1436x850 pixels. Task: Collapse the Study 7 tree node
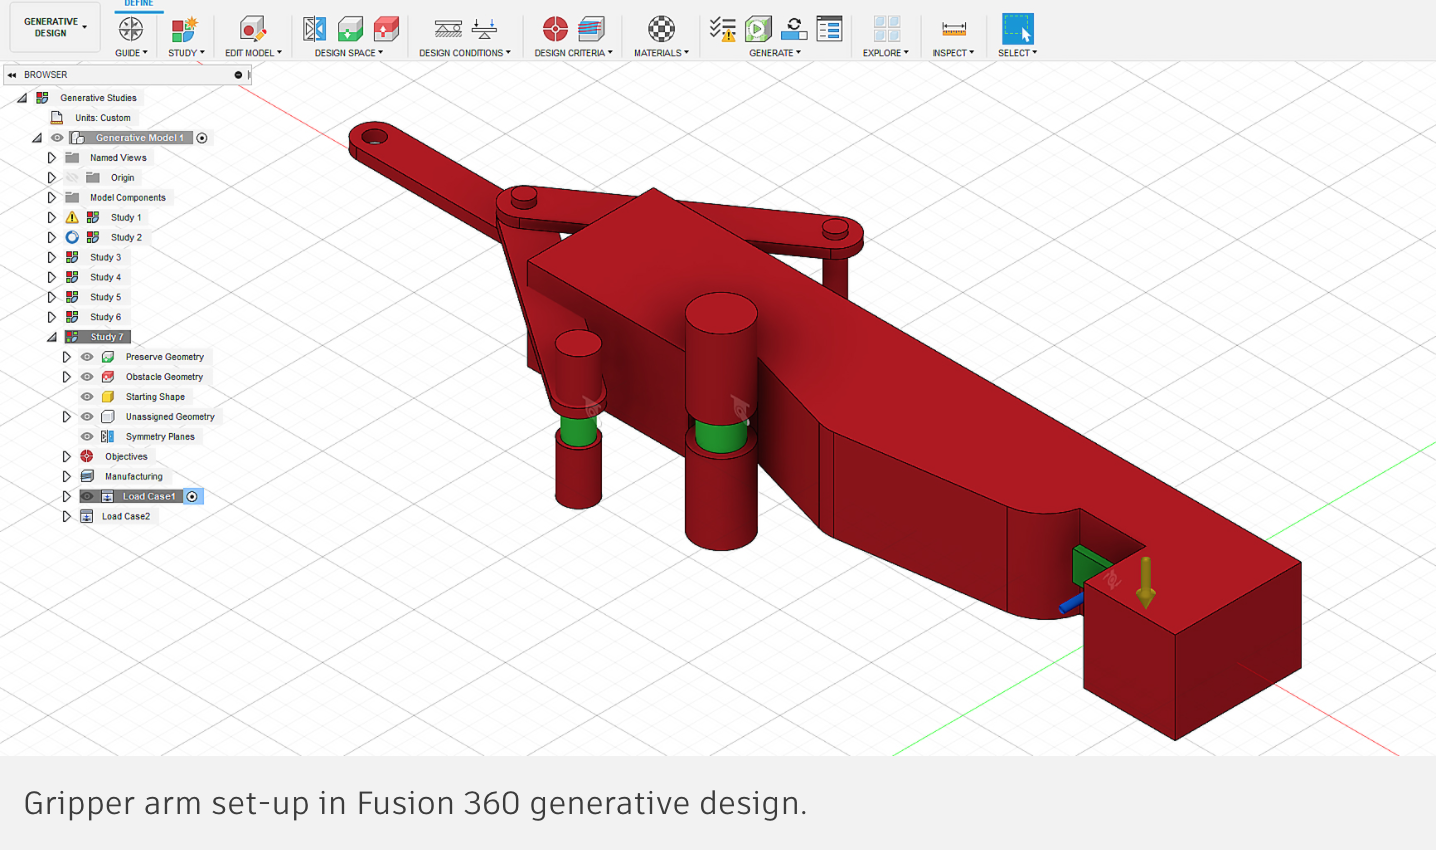[52, 337]
